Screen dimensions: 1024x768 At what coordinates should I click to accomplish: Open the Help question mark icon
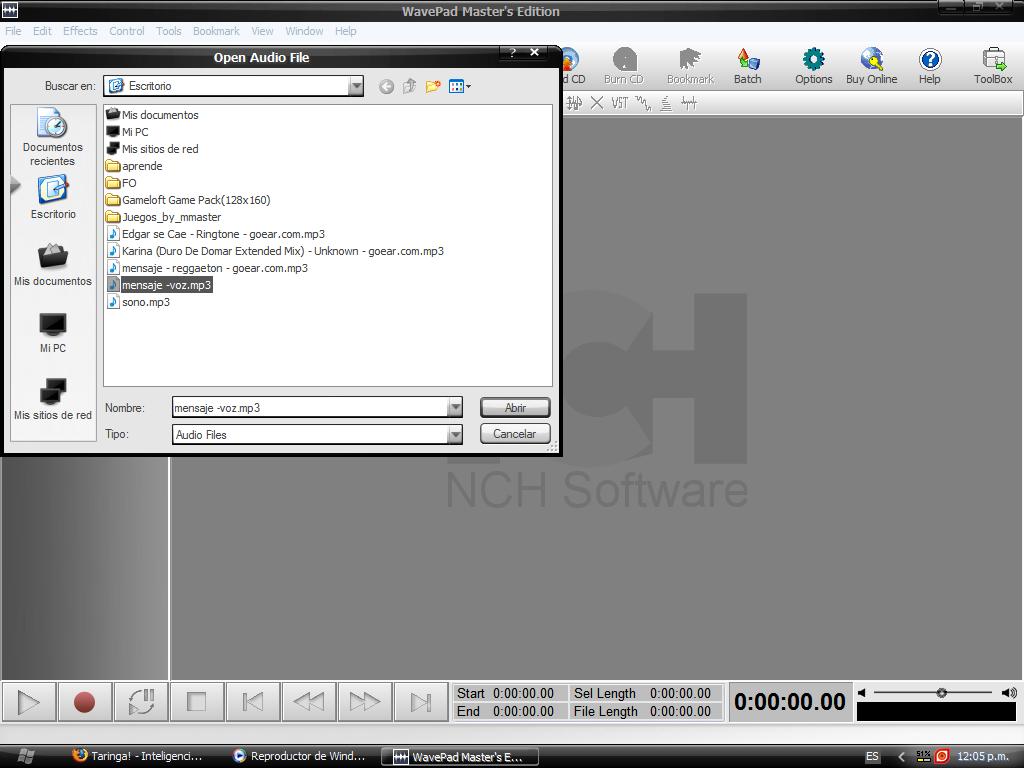click(929, 67)
